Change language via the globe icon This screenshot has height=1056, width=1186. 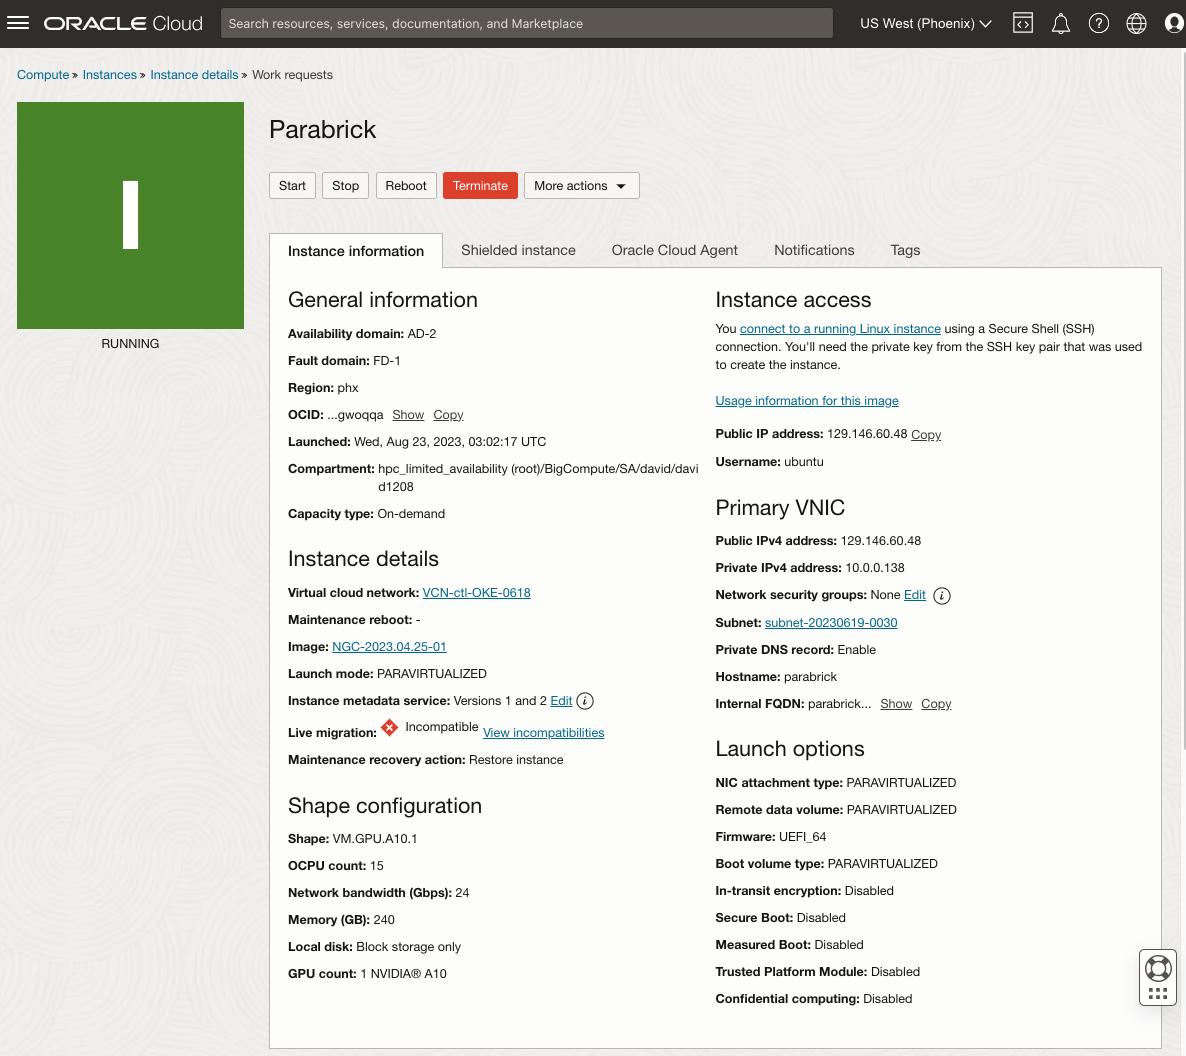click(1136, 22)
